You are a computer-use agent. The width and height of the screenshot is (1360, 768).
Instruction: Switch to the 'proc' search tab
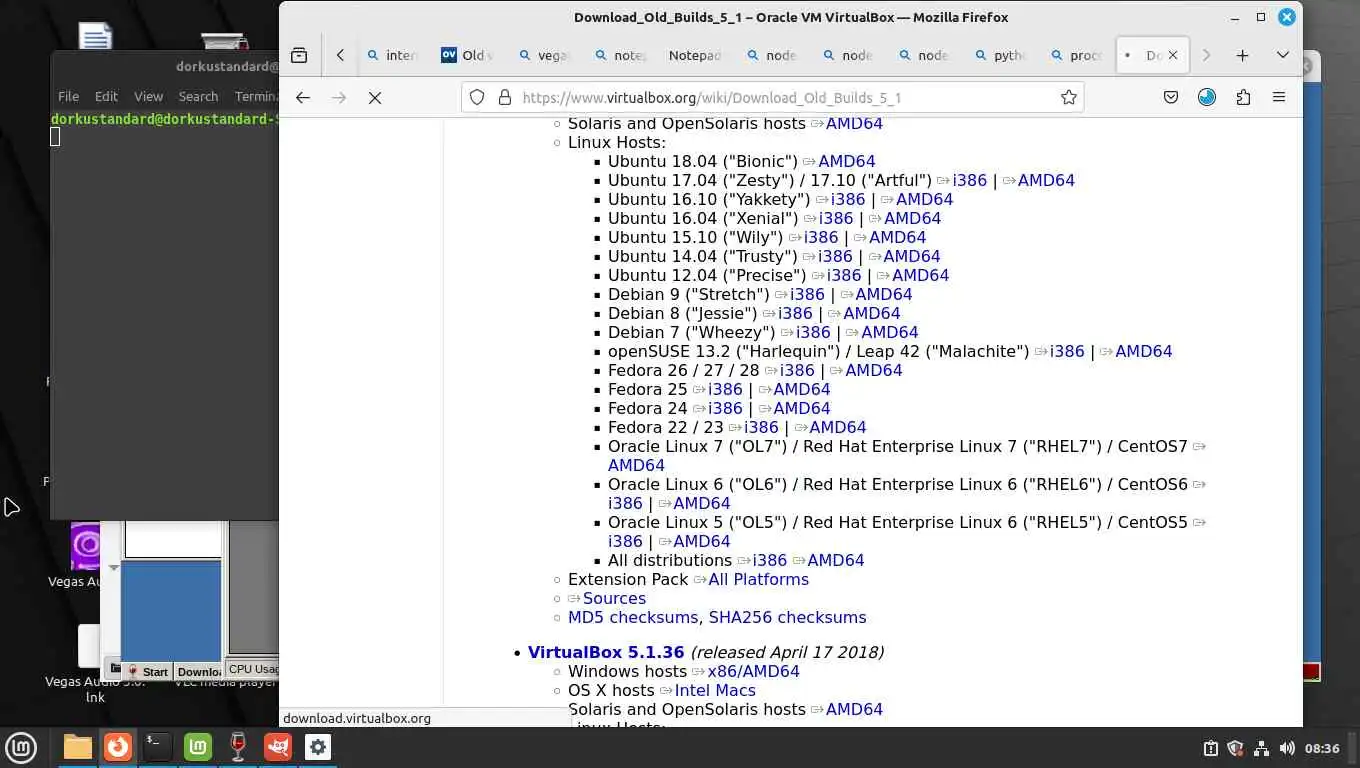[1075, 55]
